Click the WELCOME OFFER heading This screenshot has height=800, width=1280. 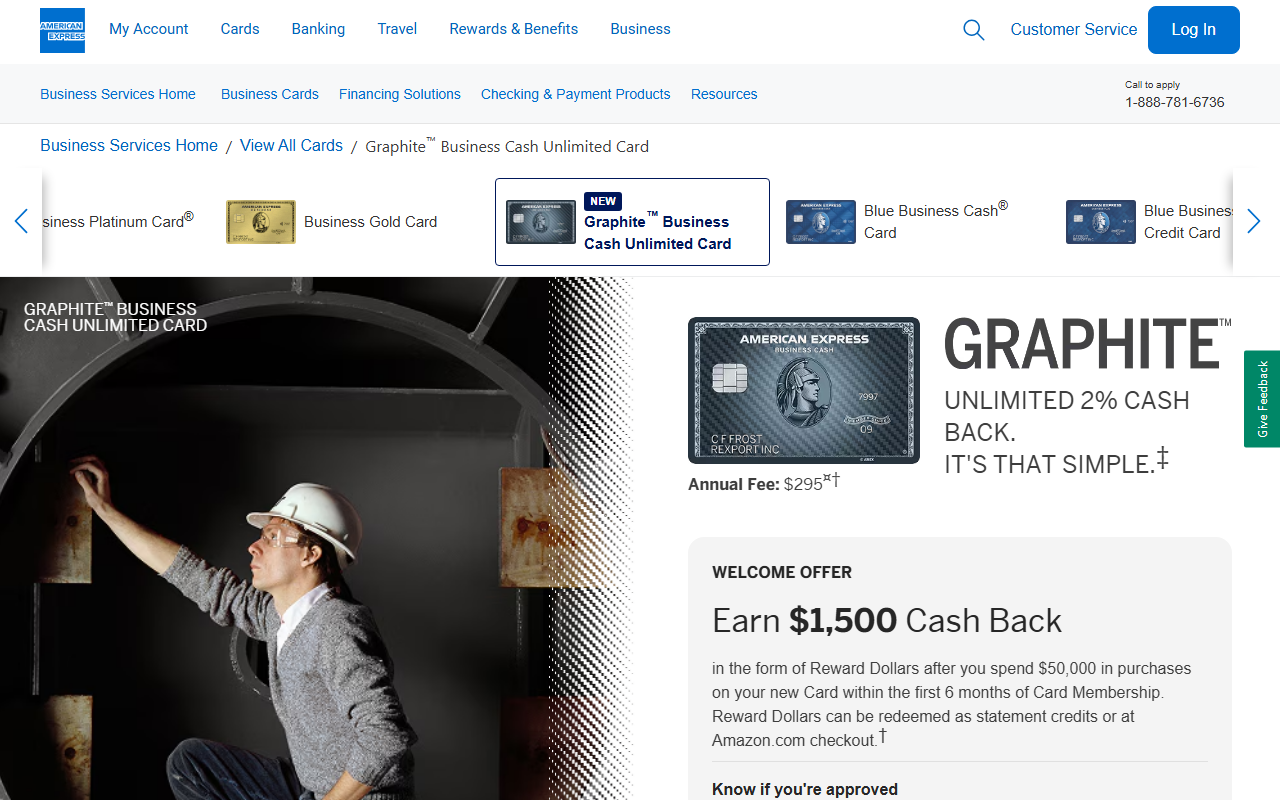pyautogui.click(x=782, y=573)
